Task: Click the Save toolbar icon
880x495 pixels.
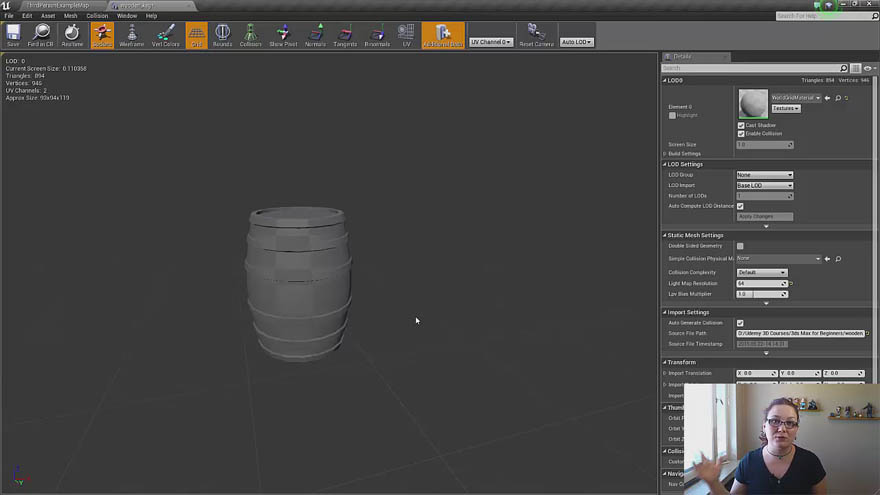Action: [13, 35]
